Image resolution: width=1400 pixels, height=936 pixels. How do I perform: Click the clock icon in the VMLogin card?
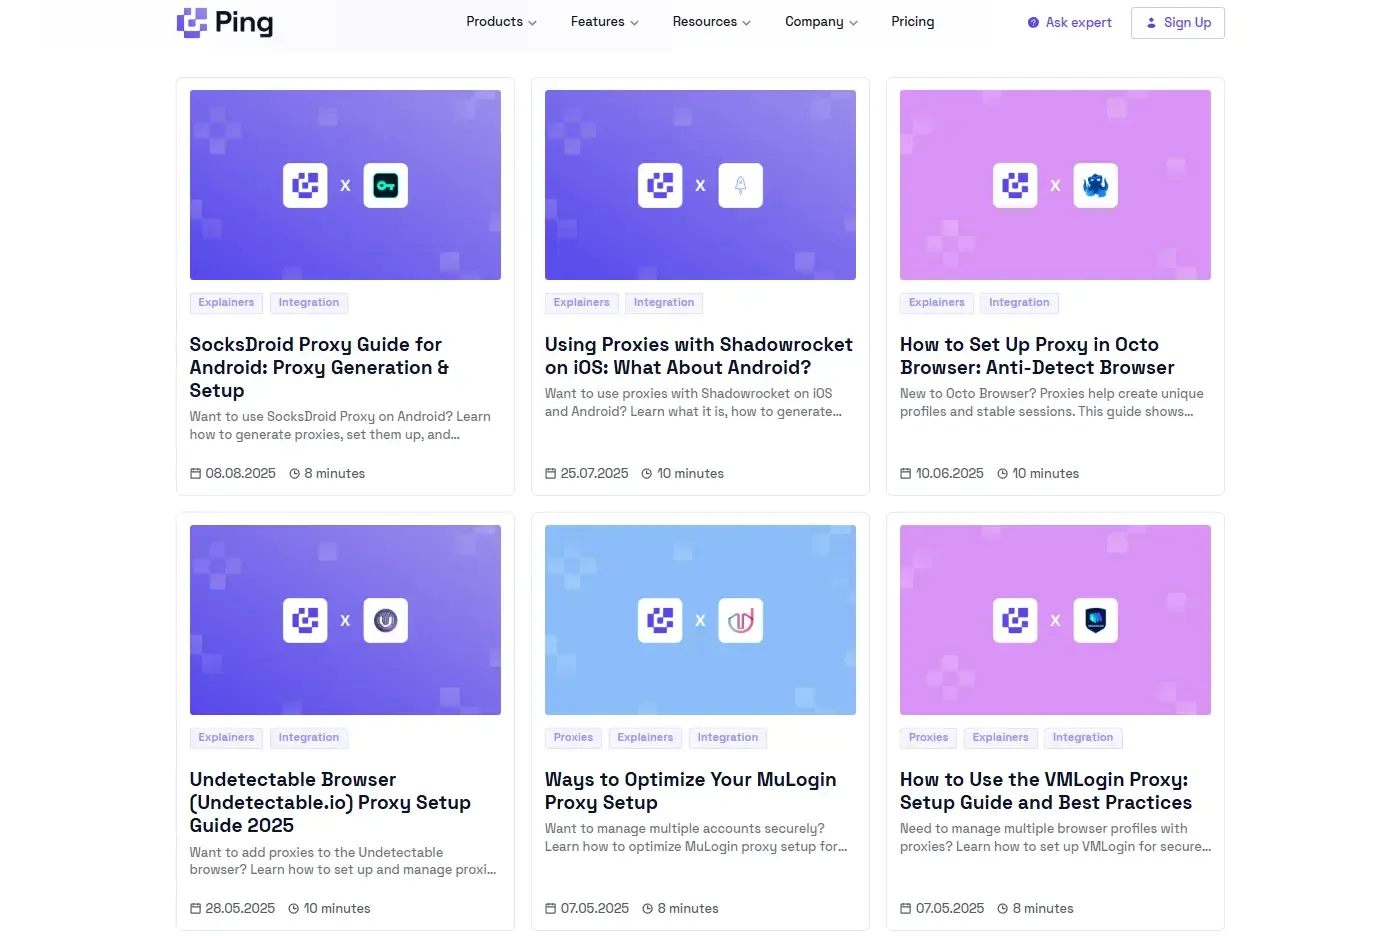[x=1002, y=908]
